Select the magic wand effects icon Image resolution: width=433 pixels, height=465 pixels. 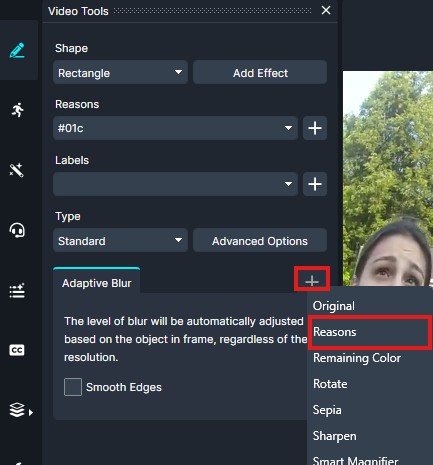[x=17, y=170]
